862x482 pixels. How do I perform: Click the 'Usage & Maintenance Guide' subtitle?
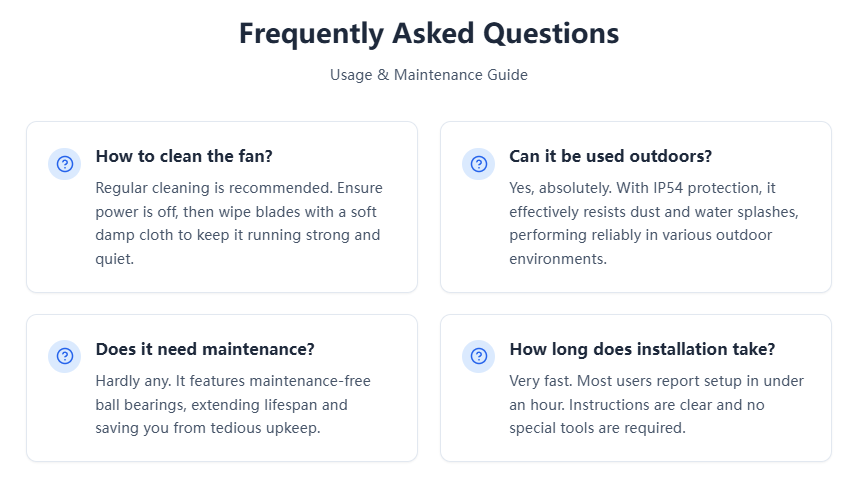429,75
